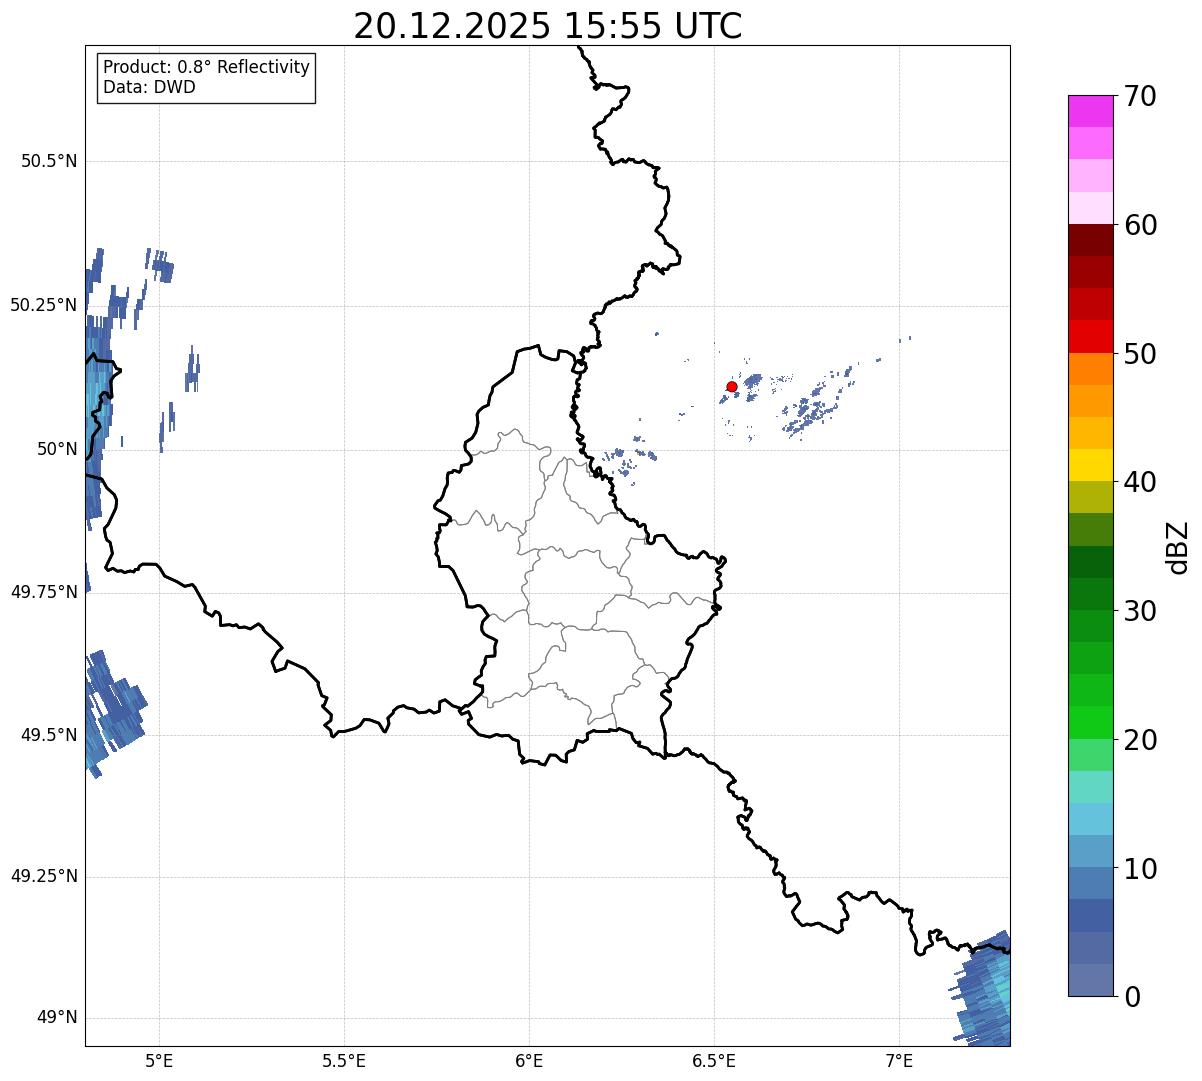Click the 50°N latitude label
The width and height of the screenshot is (1202, 1081).
pos(57,449)
